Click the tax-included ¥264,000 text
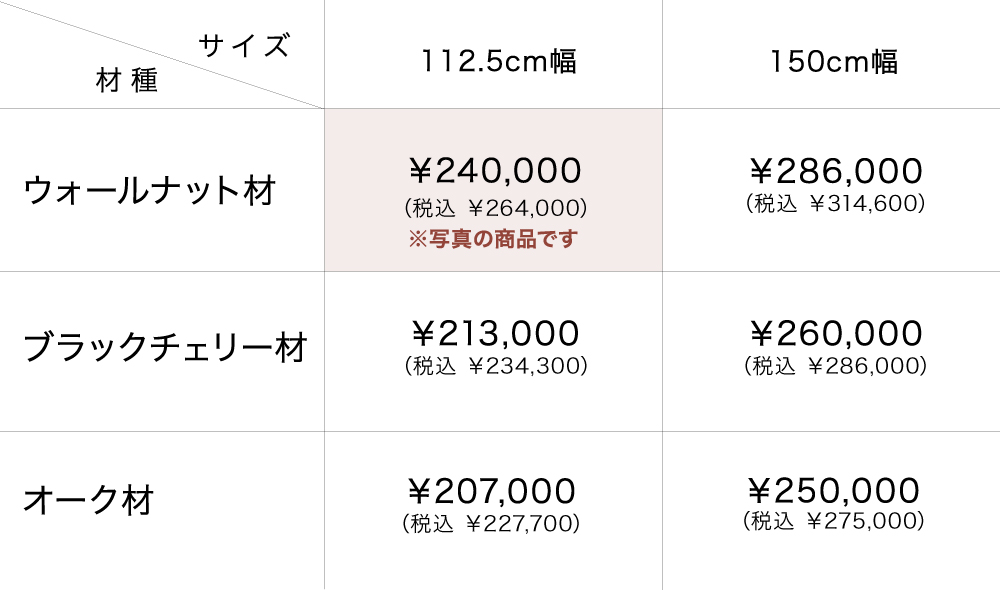 click(x=495, y=209)
